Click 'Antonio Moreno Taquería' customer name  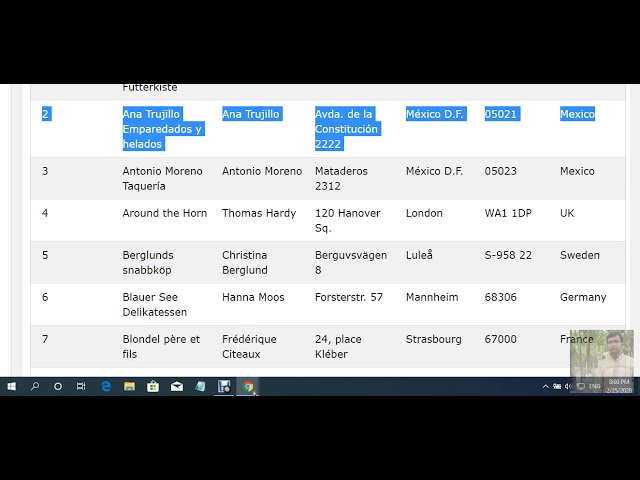point(162,178)
